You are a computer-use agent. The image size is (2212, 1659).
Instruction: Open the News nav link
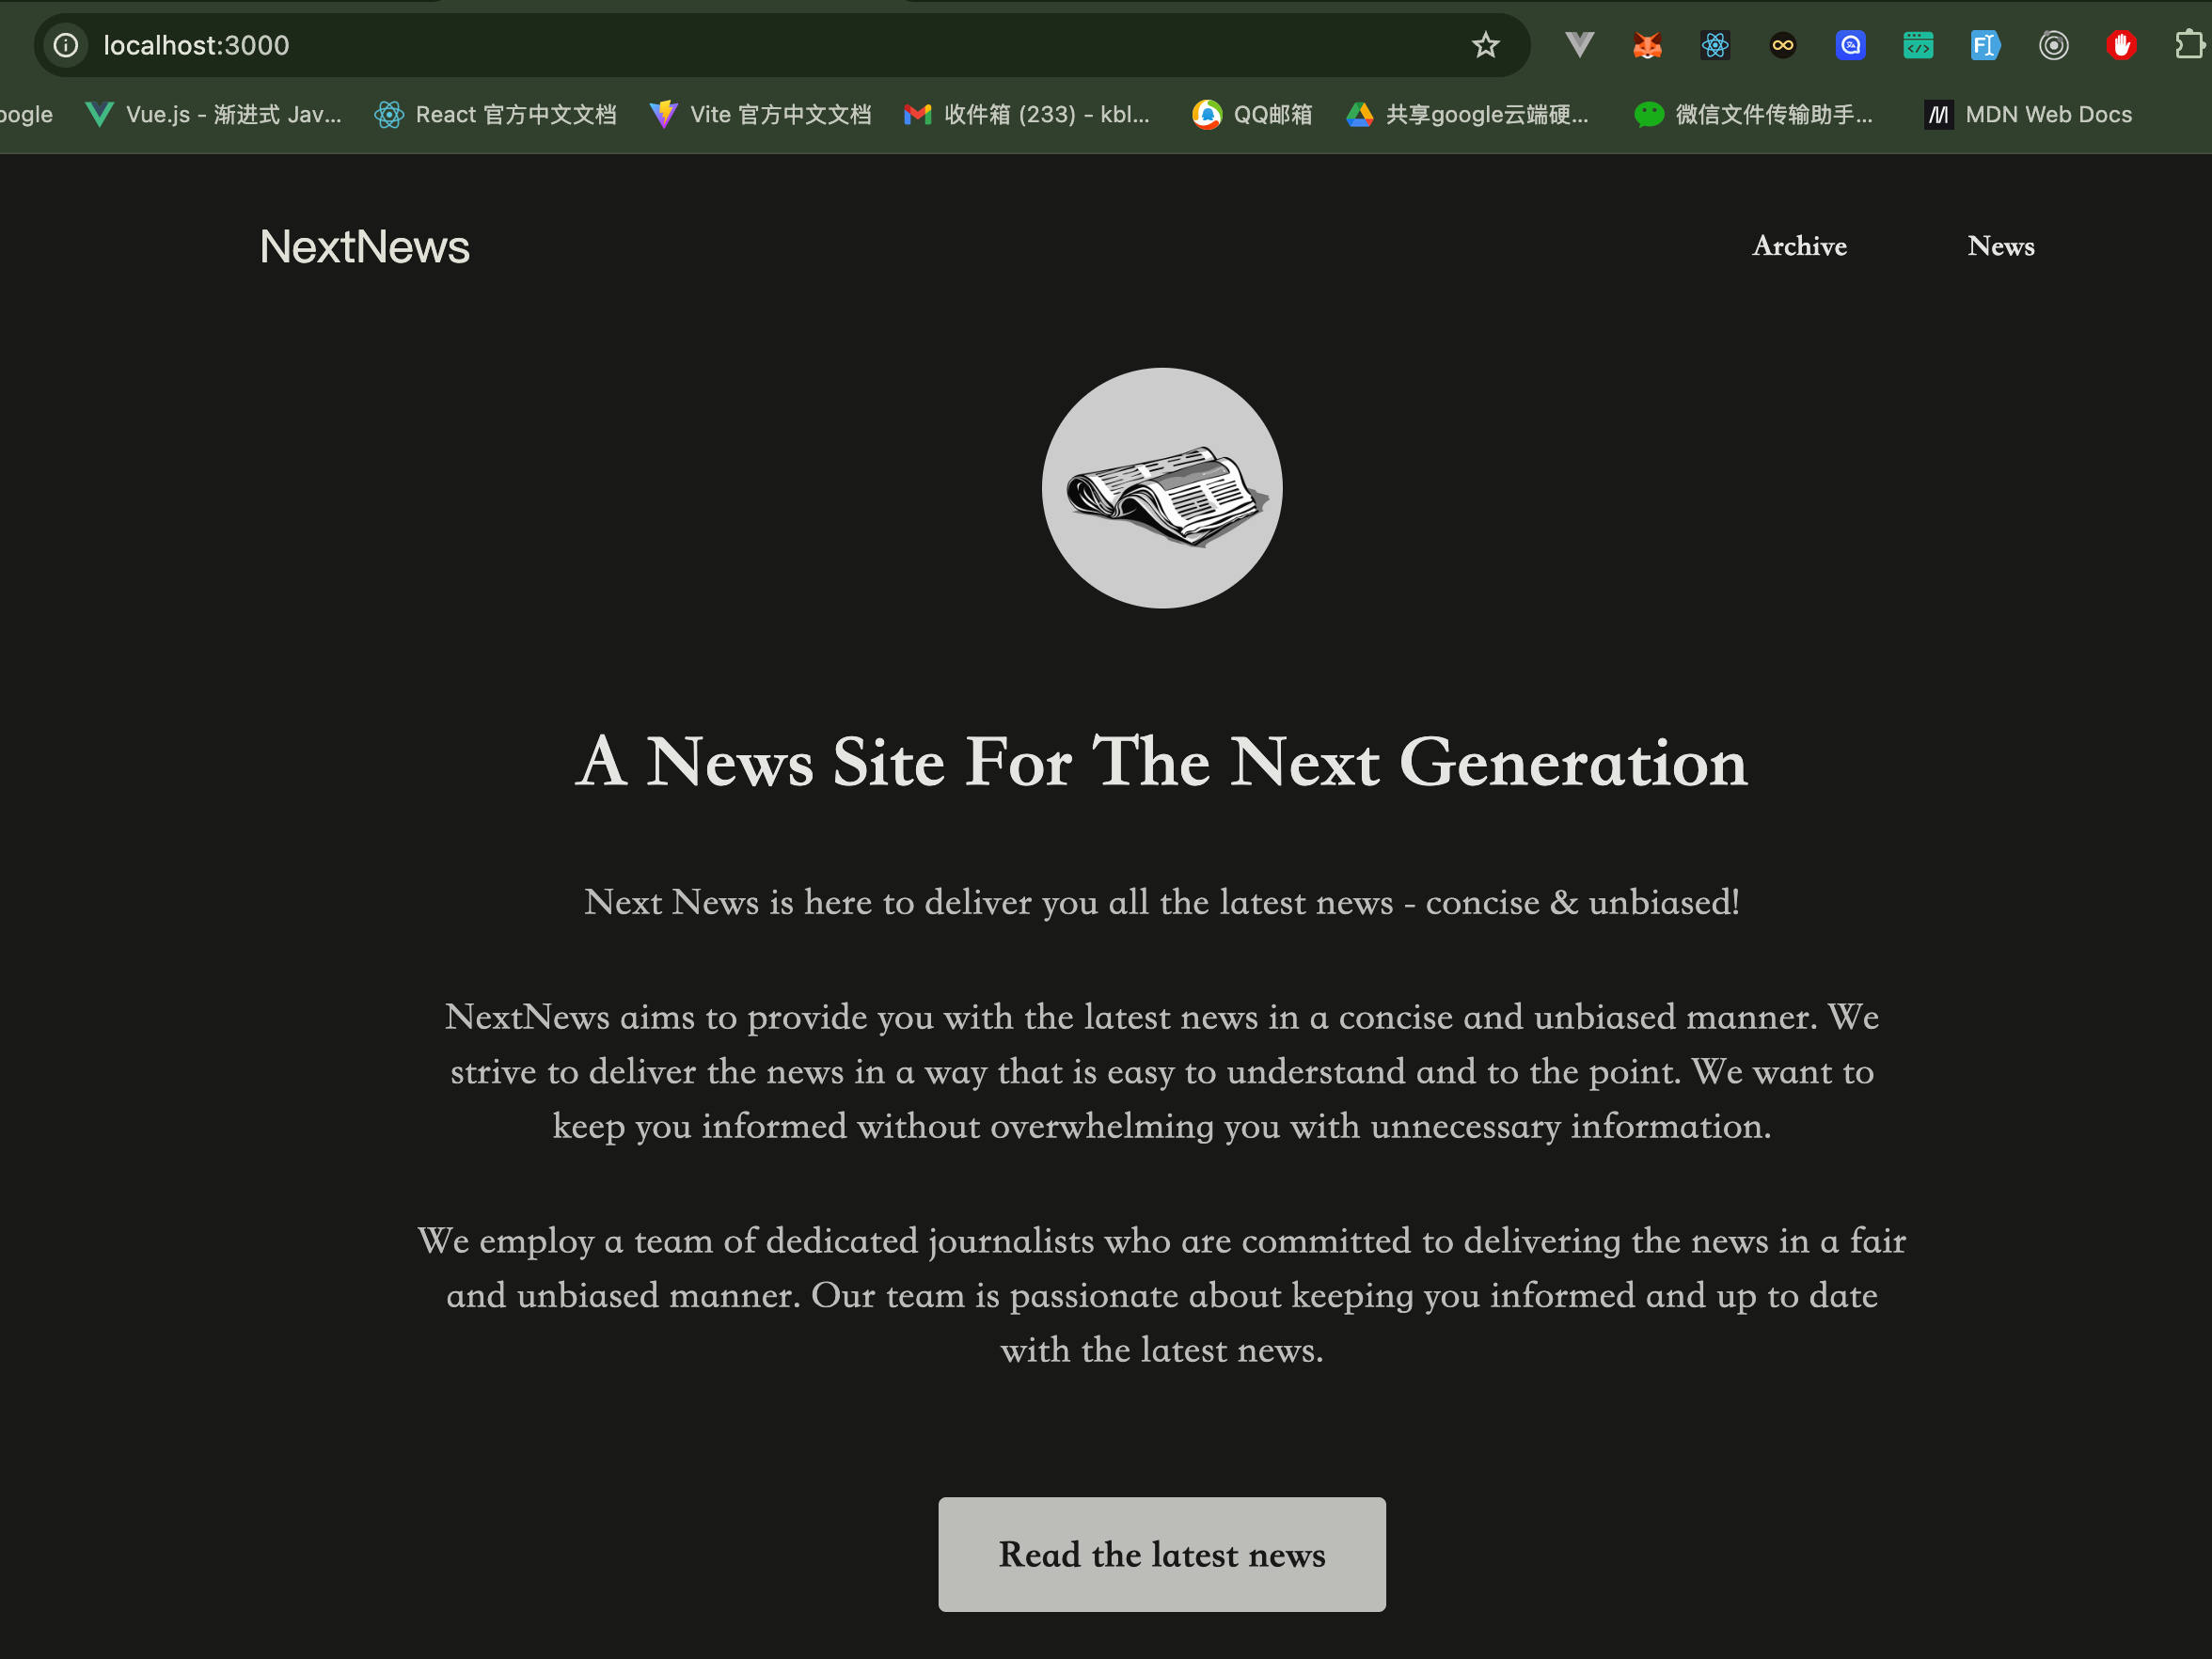click(2000, 246)
